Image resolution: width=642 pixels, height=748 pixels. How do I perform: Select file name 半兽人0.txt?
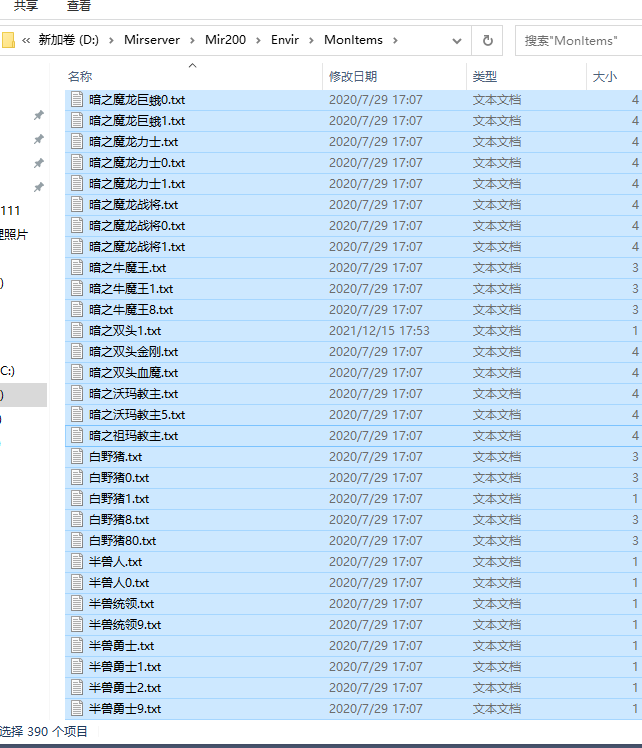(x=119, y=582)
